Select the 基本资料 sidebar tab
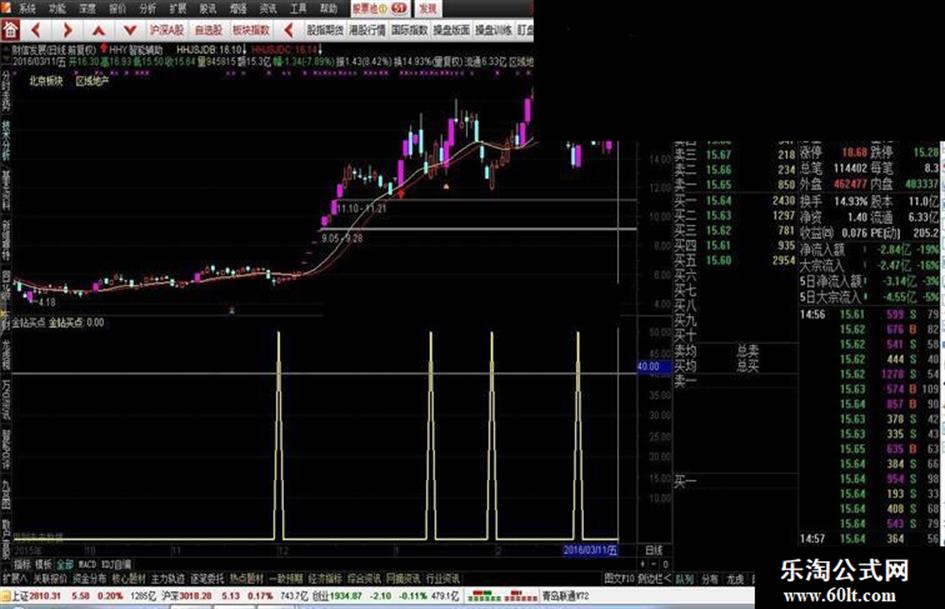The image size is (945, 609). pyautogui.click(x=5, y=190)
